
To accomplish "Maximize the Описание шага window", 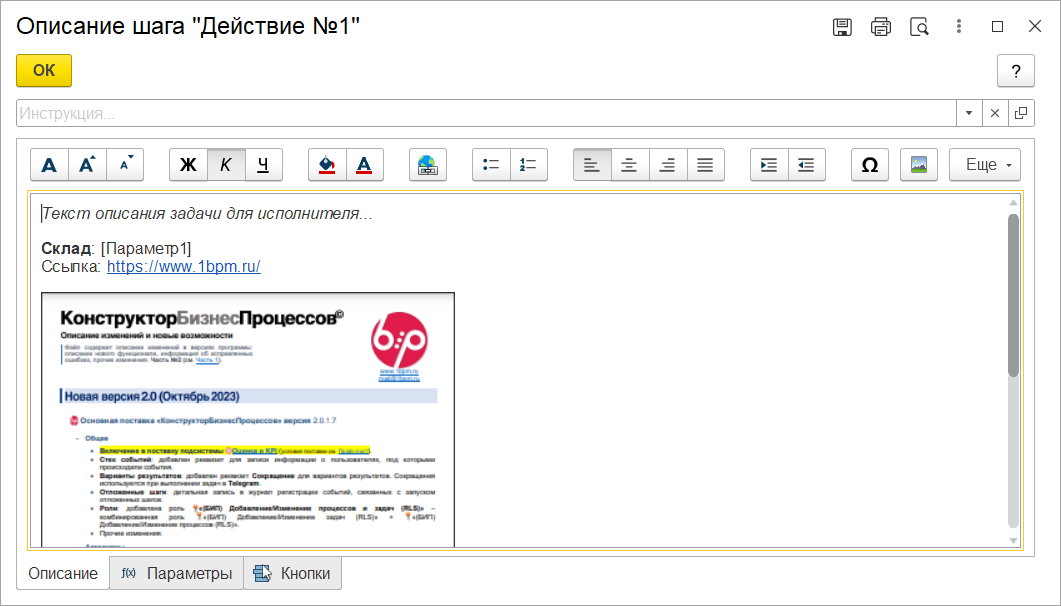I will point(997,26).
